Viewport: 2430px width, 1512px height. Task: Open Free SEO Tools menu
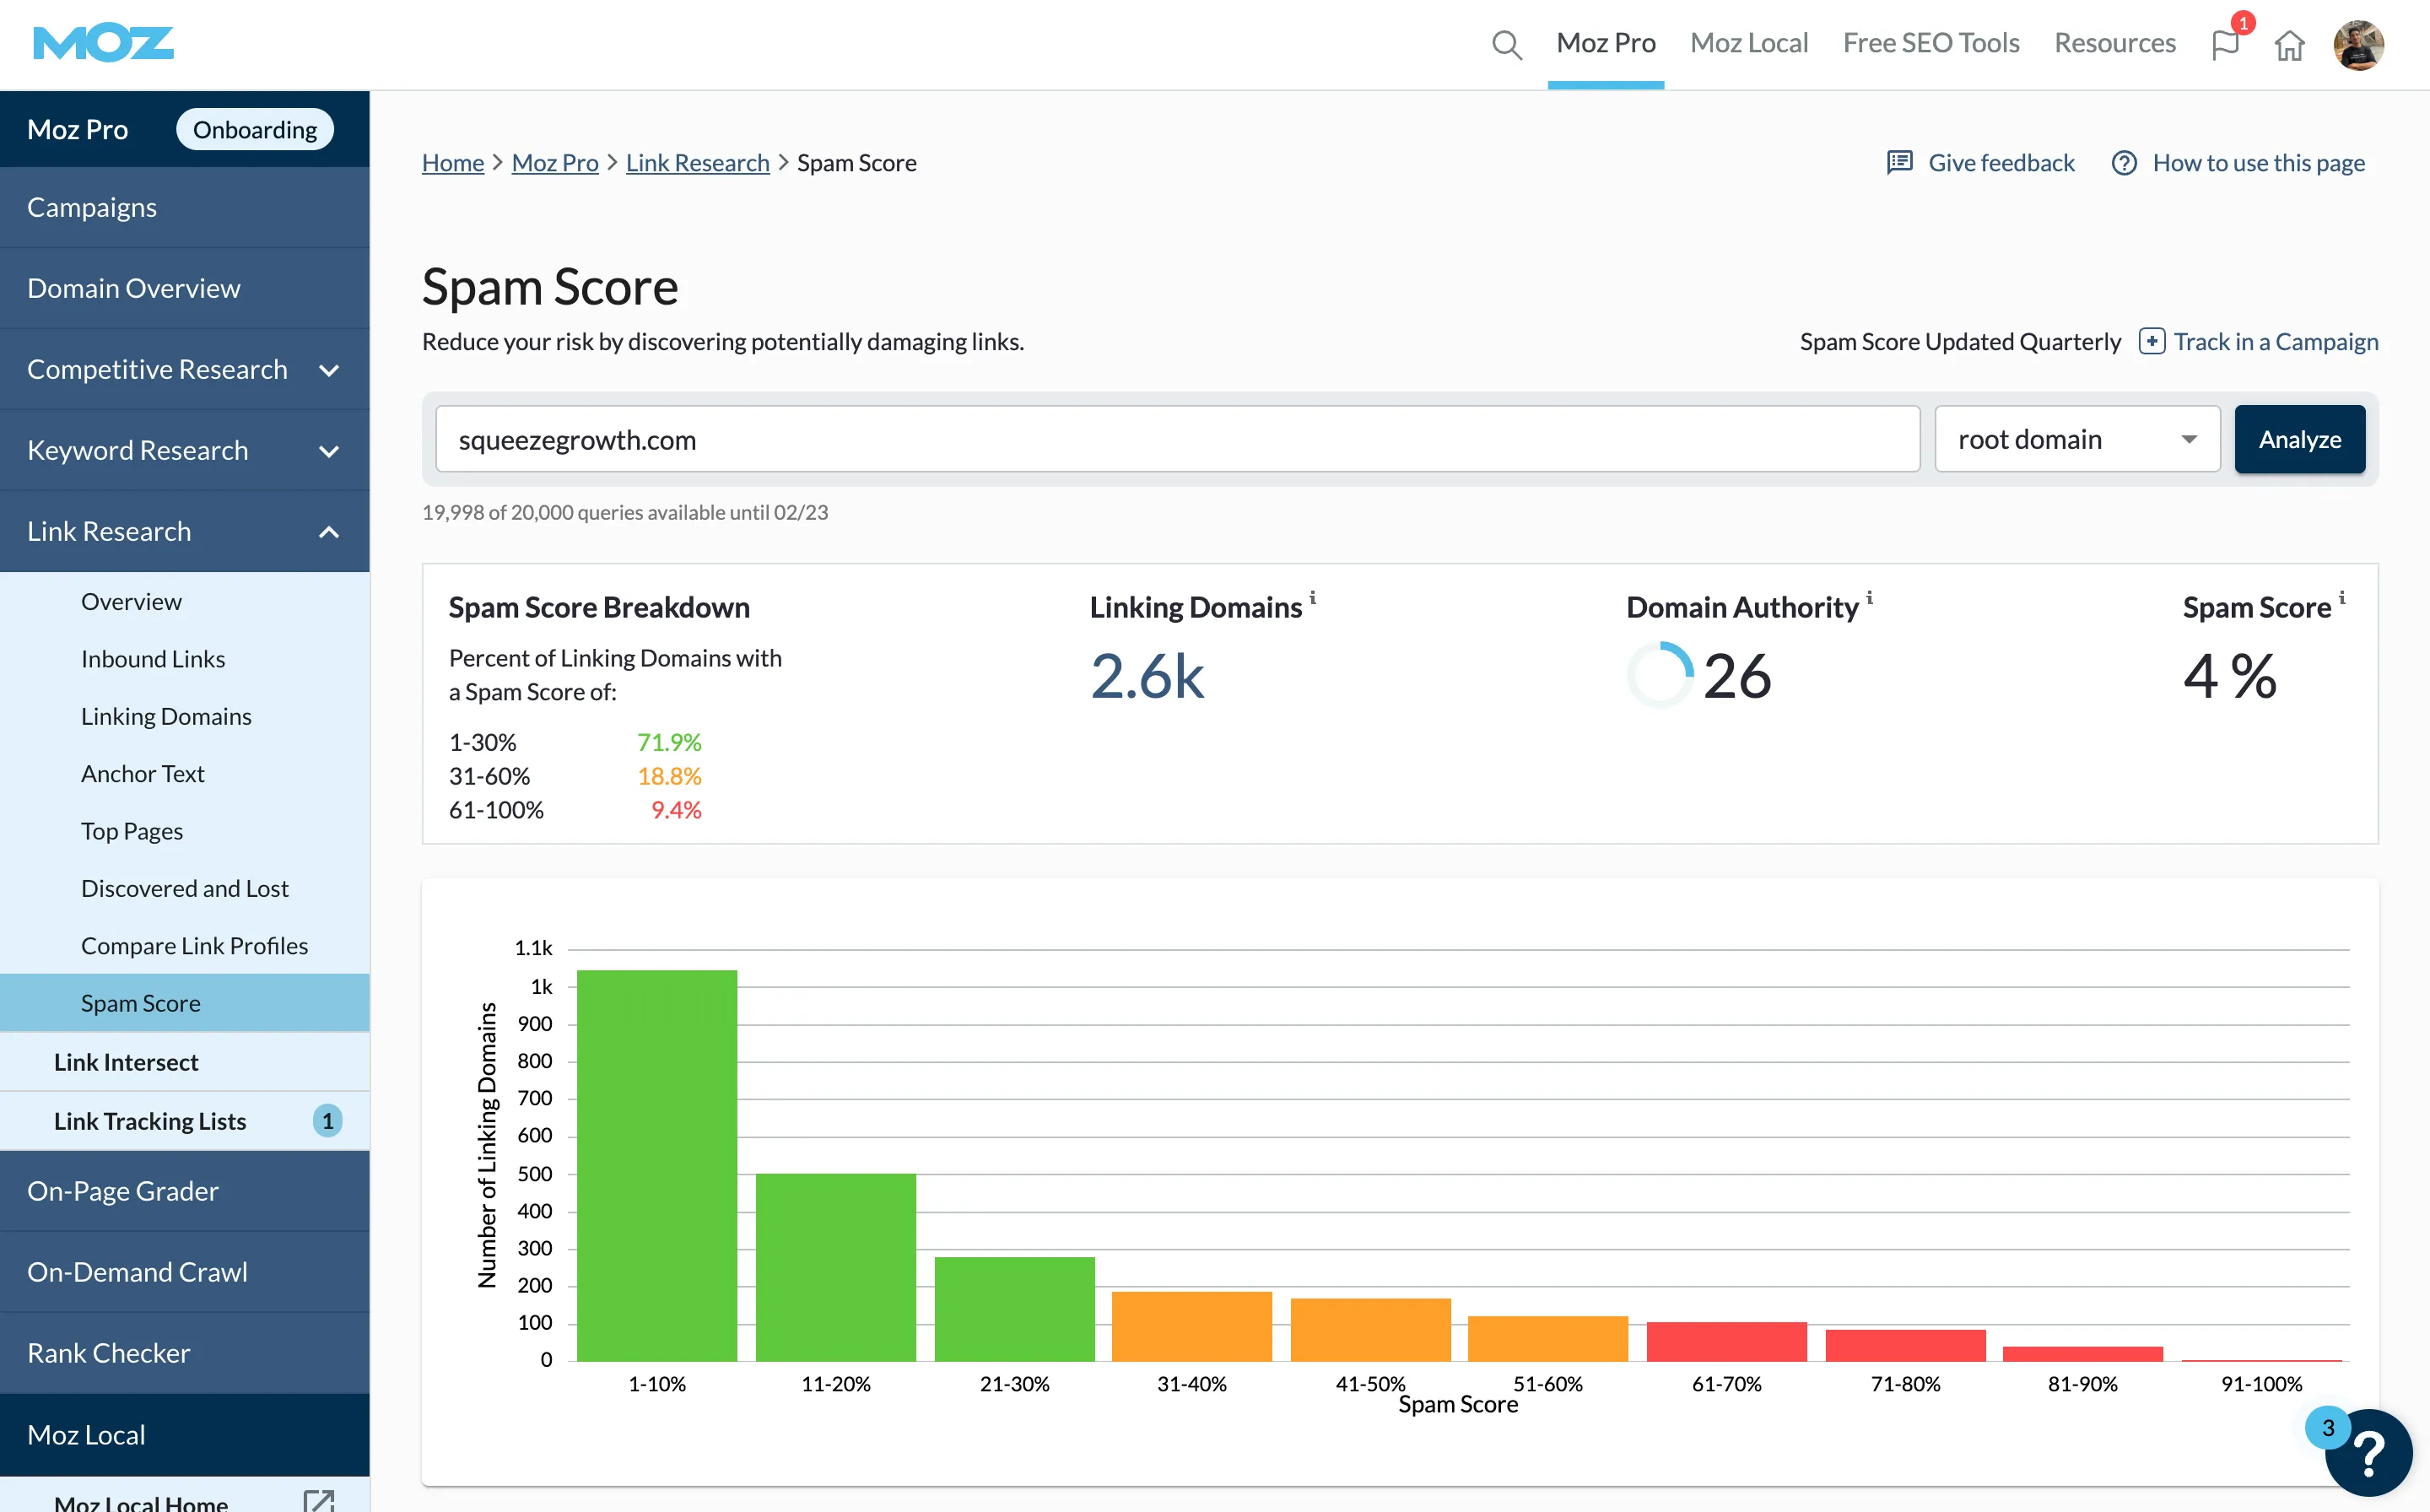click(1930, 43)
